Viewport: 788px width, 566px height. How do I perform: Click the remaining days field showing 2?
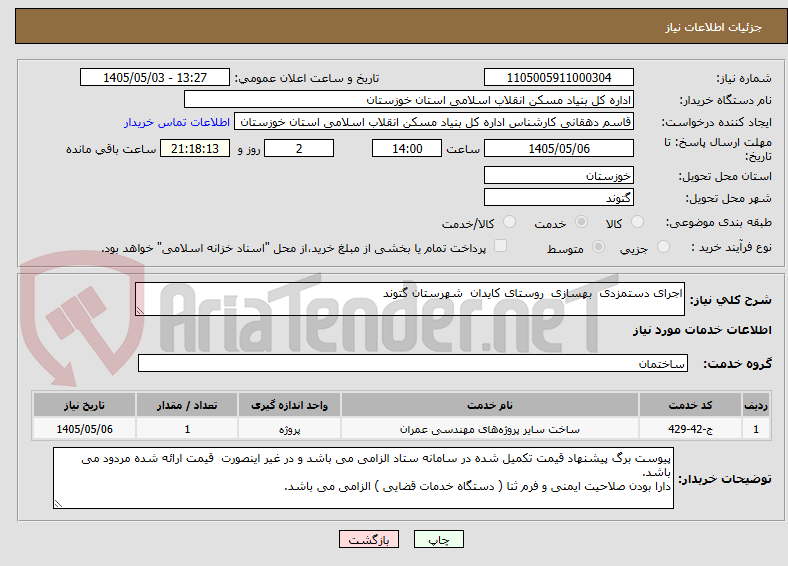click(299, 148)
